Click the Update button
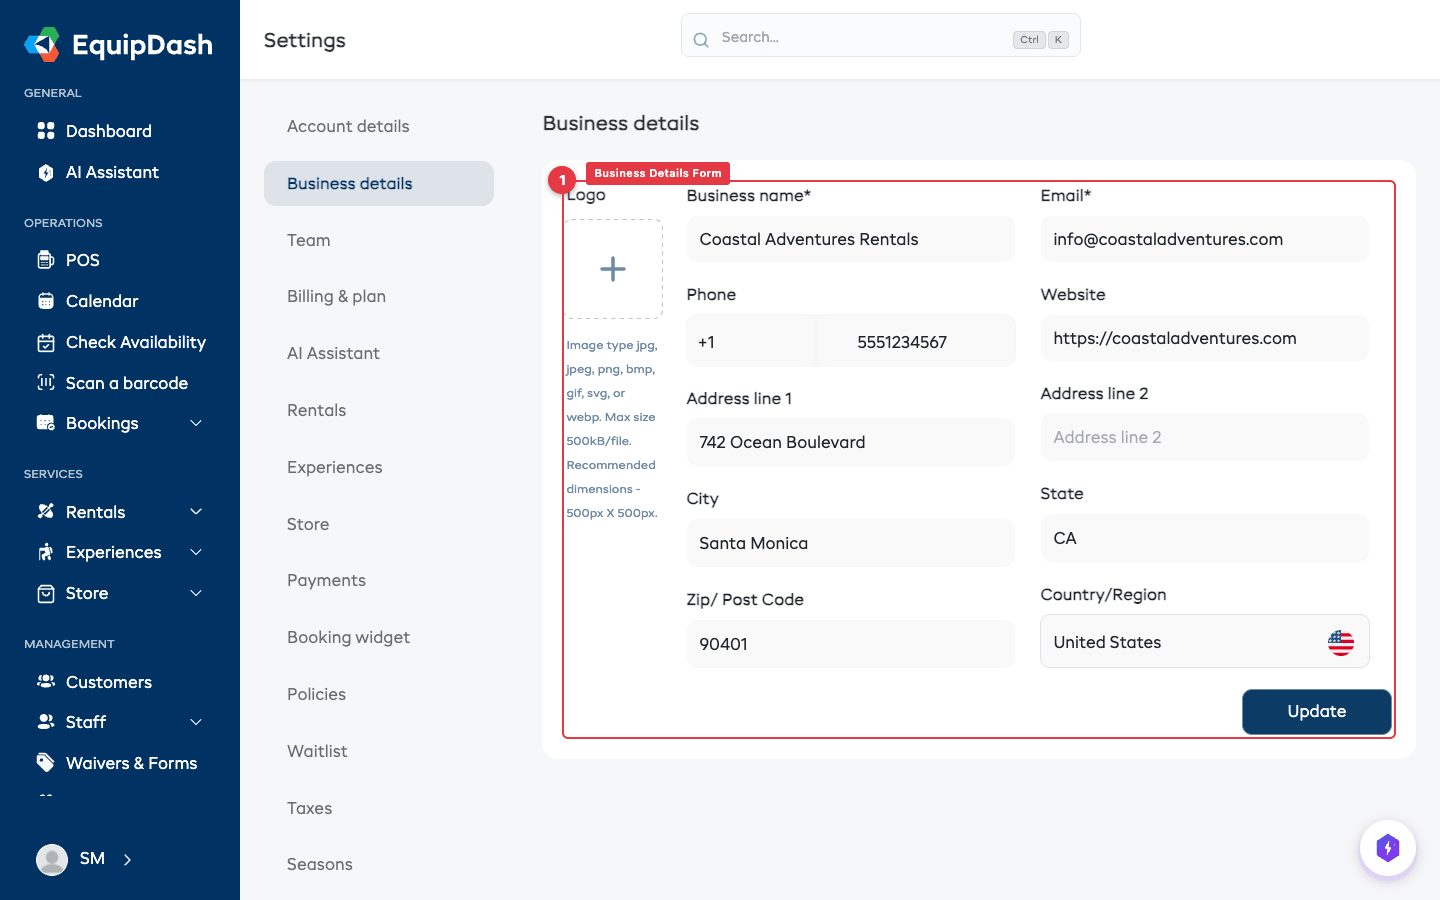Viewport: 1440px width, 900px height. coord(1316,711)
